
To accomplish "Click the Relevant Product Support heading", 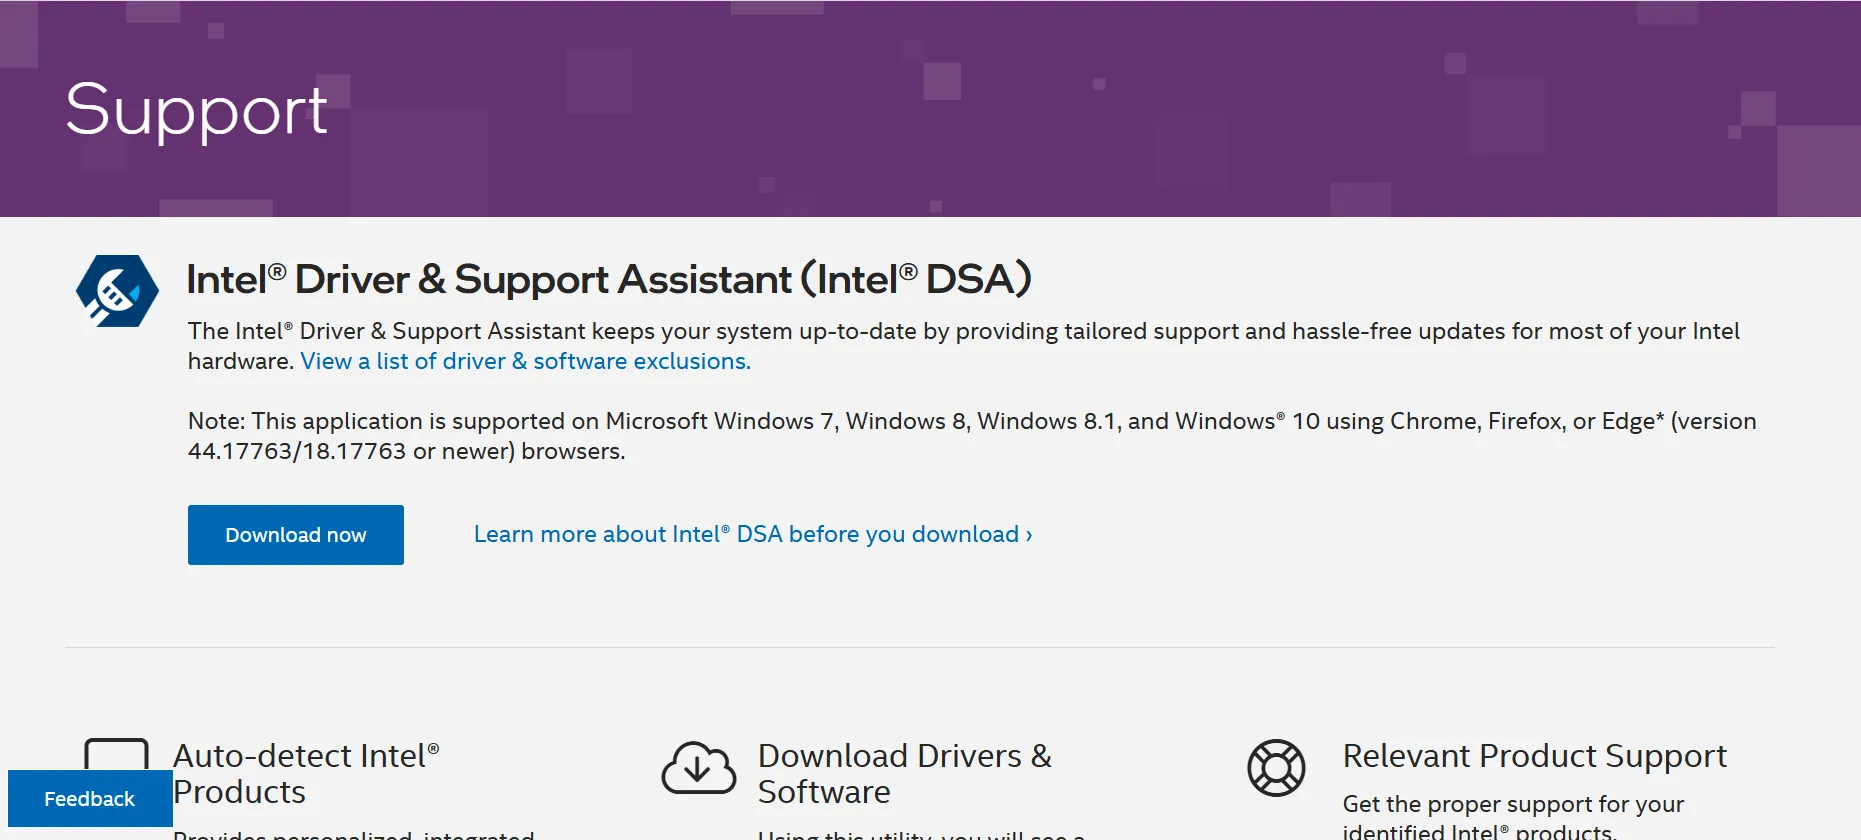I will 1534,756.
